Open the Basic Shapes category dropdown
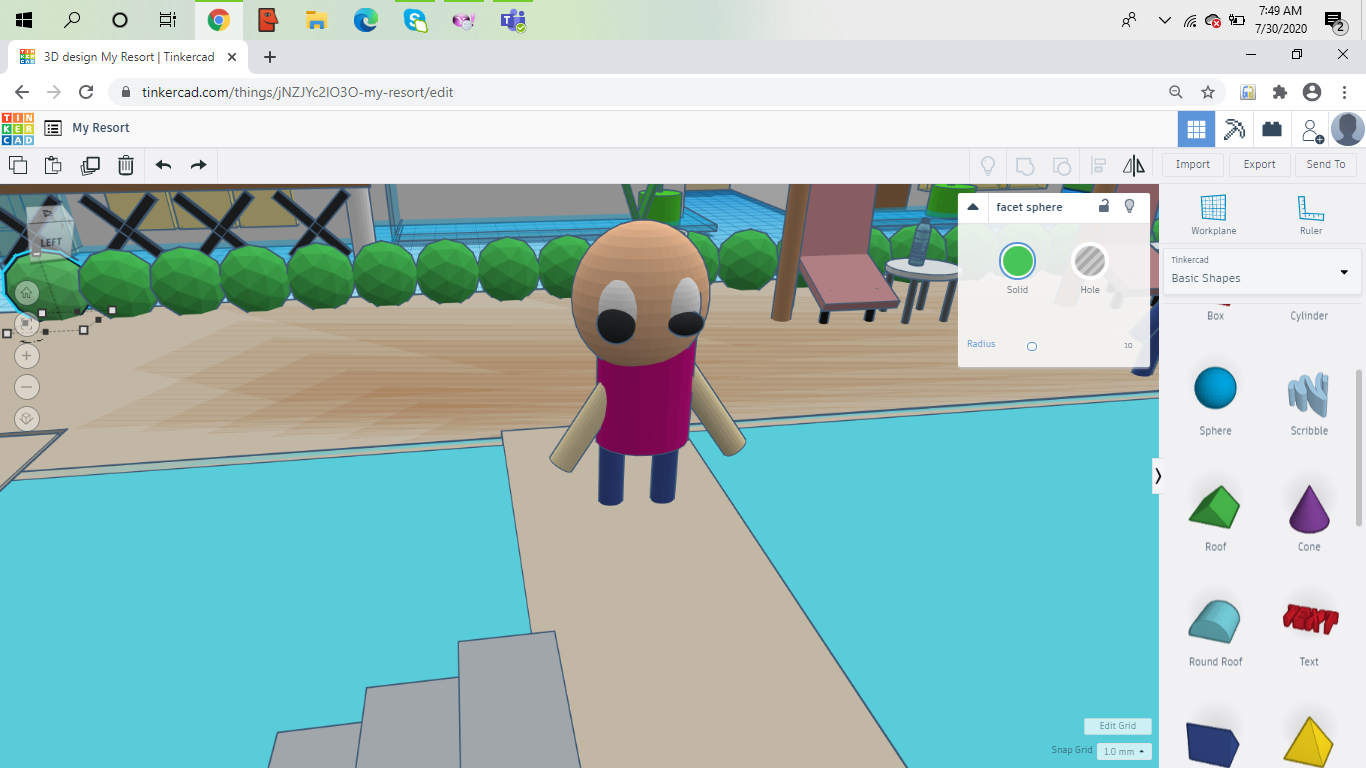1366x768 pixels. click(1260, 272)
